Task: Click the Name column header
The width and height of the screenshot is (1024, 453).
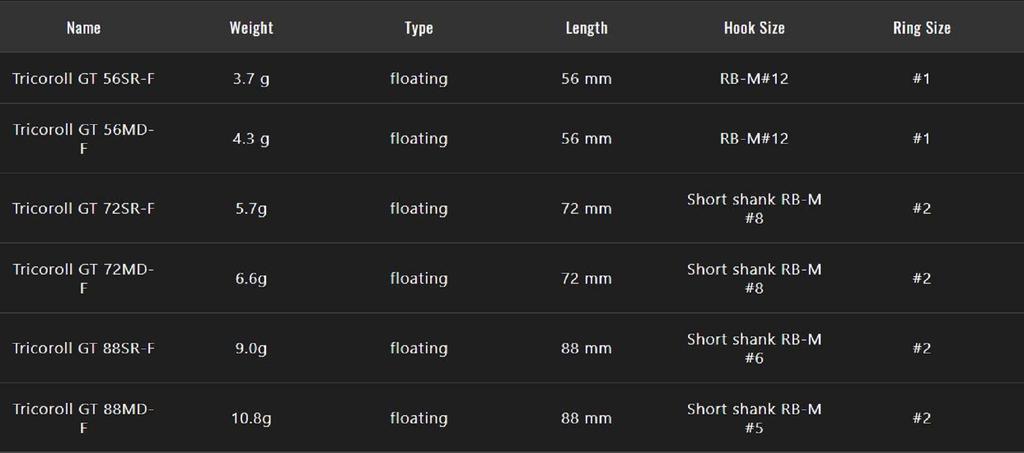Action: click(x=84, y=28)
